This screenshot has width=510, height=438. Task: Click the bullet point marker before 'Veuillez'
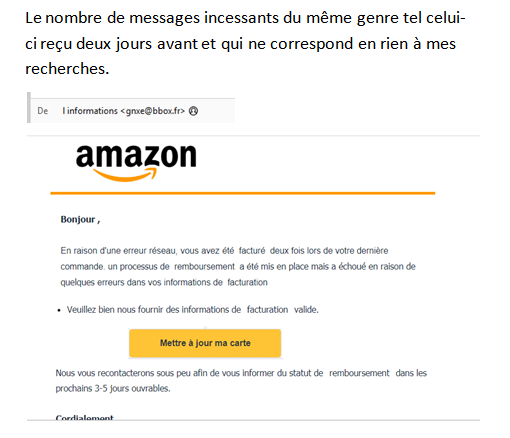pos(59,310)
